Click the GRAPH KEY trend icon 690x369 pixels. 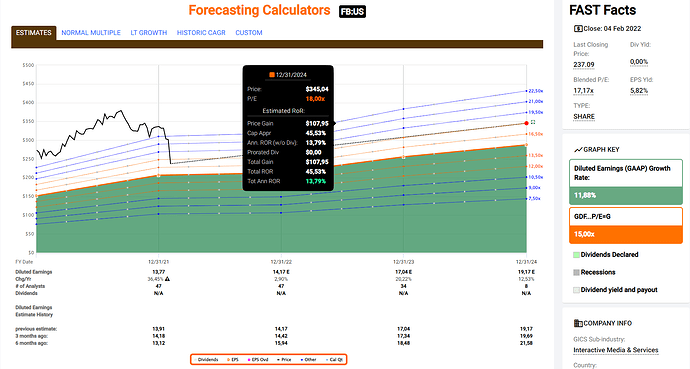pos(578,150)
